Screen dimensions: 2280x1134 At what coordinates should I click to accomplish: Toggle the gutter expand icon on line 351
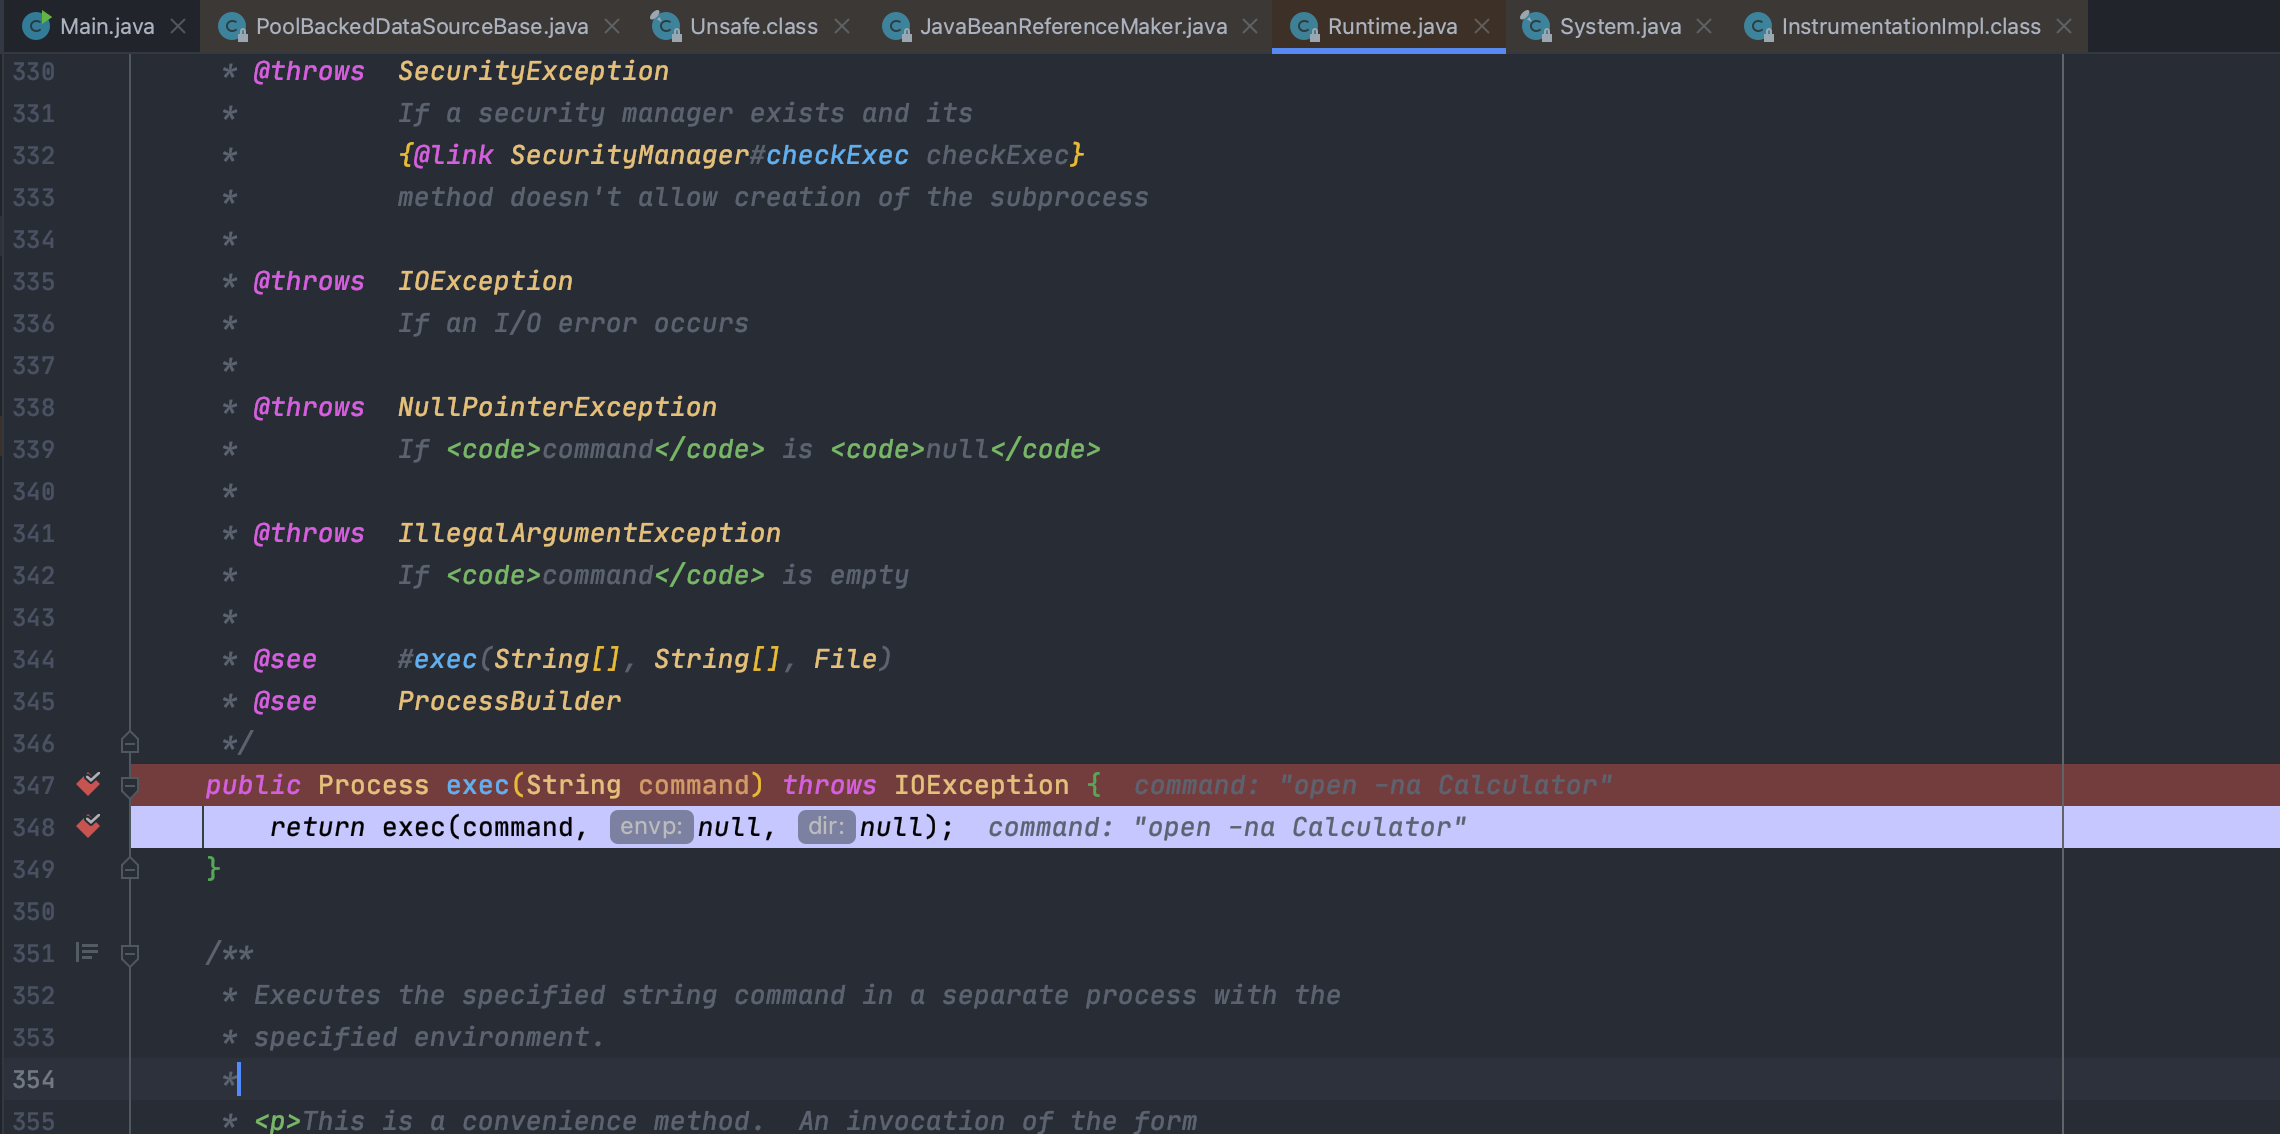pos(128,952)
